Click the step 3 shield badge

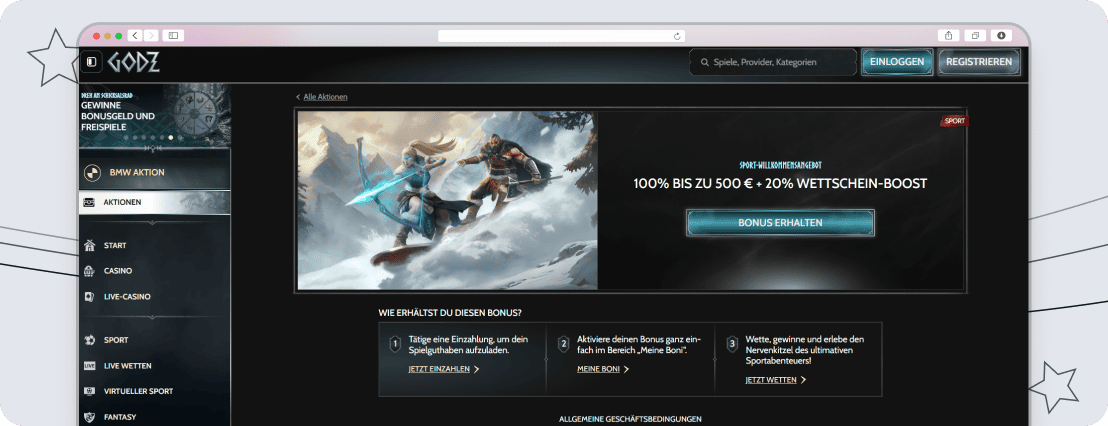tap(732, 345)
